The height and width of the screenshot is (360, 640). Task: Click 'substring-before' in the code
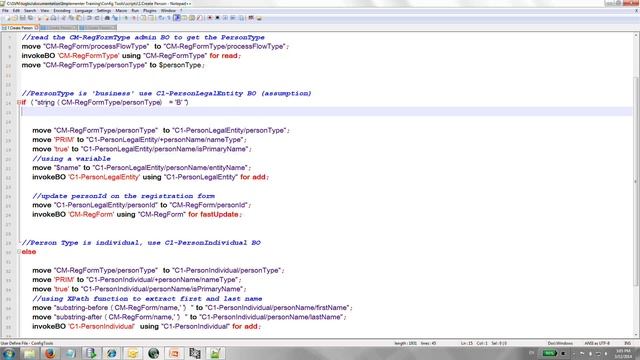tap(82, 308)
